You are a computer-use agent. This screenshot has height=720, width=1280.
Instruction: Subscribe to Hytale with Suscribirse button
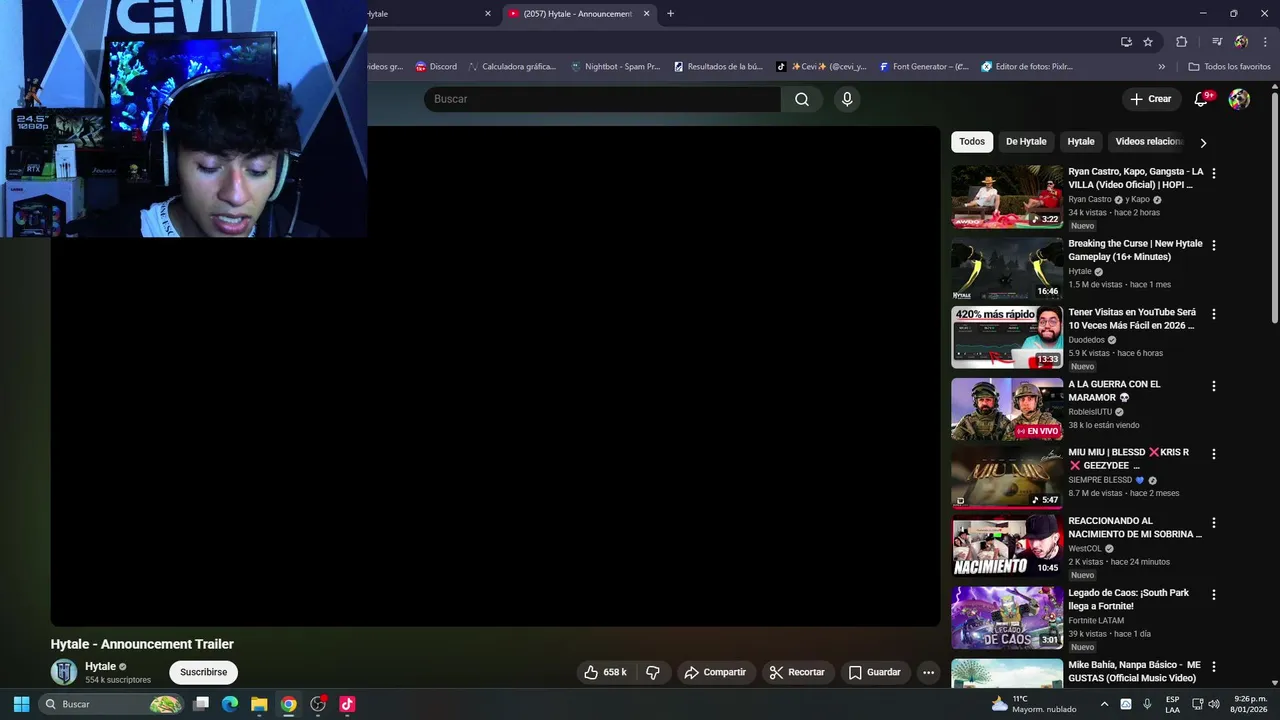[204, 672]
